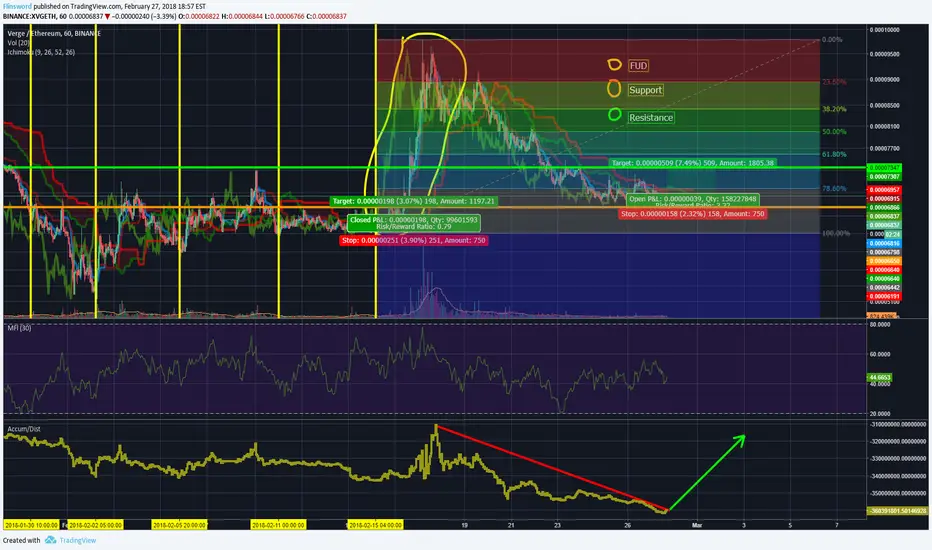932x550 pixels.
Task: Click the 78.60% Fibonacci level label
Action: pyautogui.click(x=834, y=188)
